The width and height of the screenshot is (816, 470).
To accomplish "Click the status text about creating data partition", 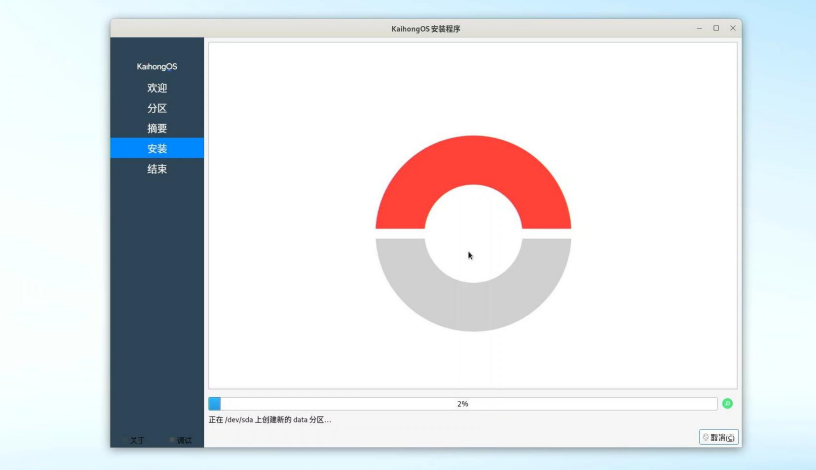I will coord(270,420).
